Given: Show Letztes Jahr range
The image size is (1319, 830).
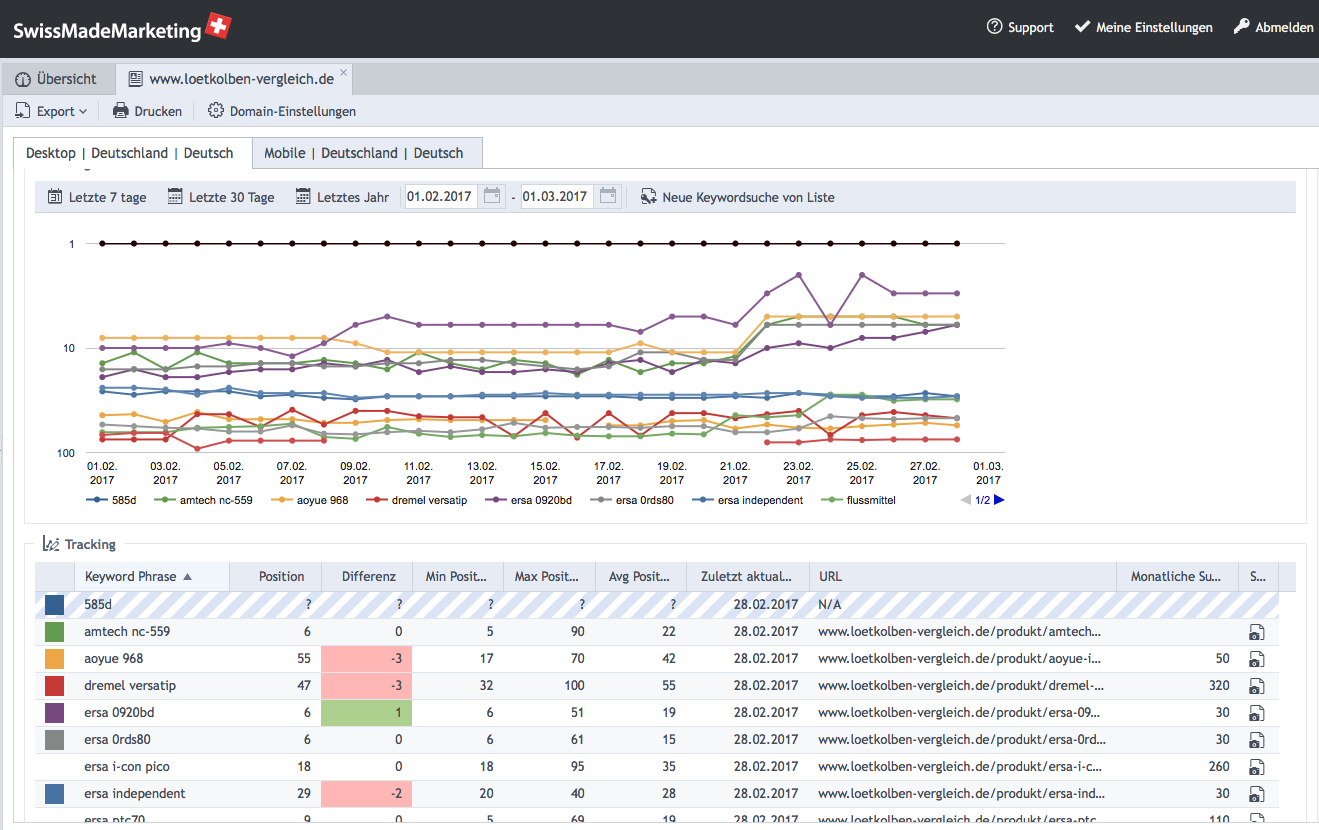Looking at the screenshot, I should coord(342,197).
